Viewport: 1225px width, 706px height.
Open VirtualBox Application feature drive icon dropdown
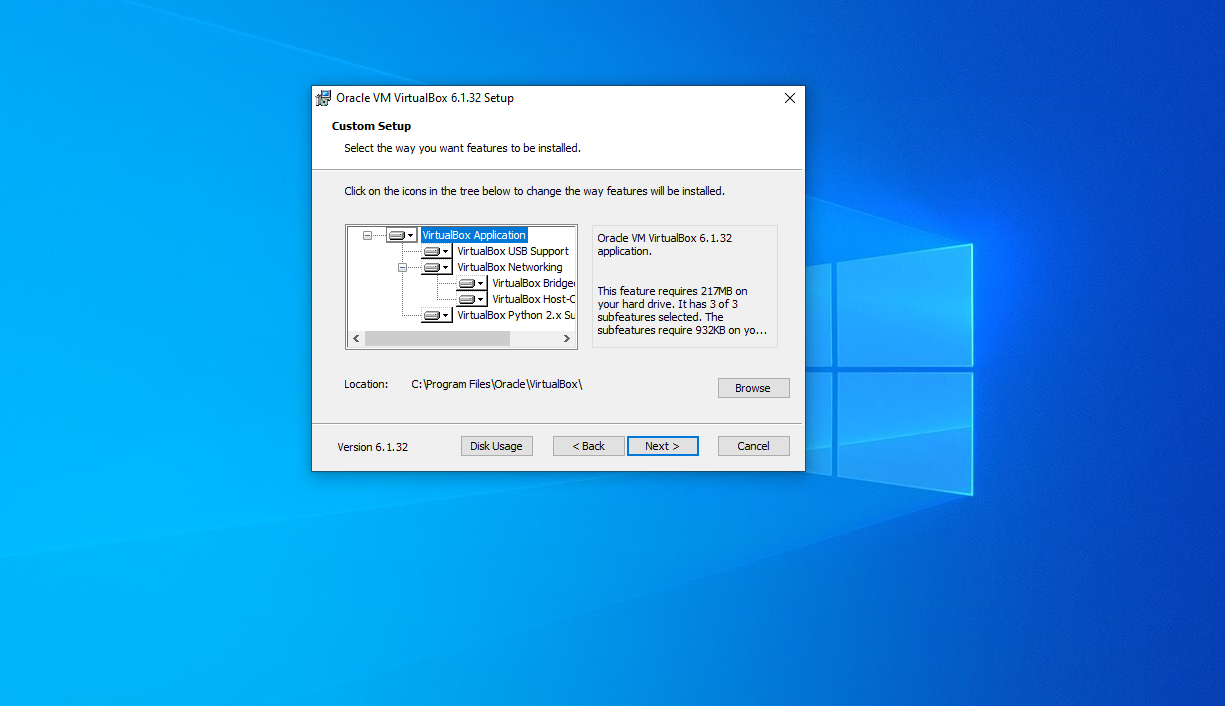pos(402,235)
